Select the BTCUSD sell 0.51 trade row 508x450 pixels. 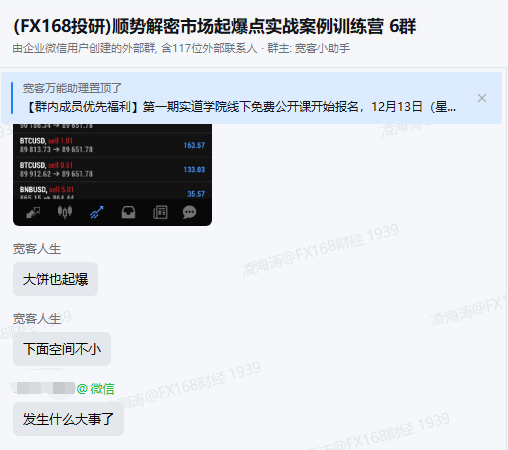pyautogui.click(x=112, y=170)
